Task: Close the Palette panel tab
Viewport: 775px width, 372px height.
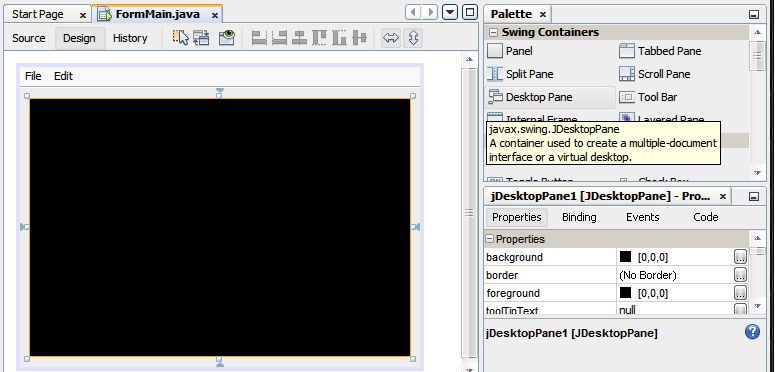Action: pyautogui.click(x=543, y=14)
